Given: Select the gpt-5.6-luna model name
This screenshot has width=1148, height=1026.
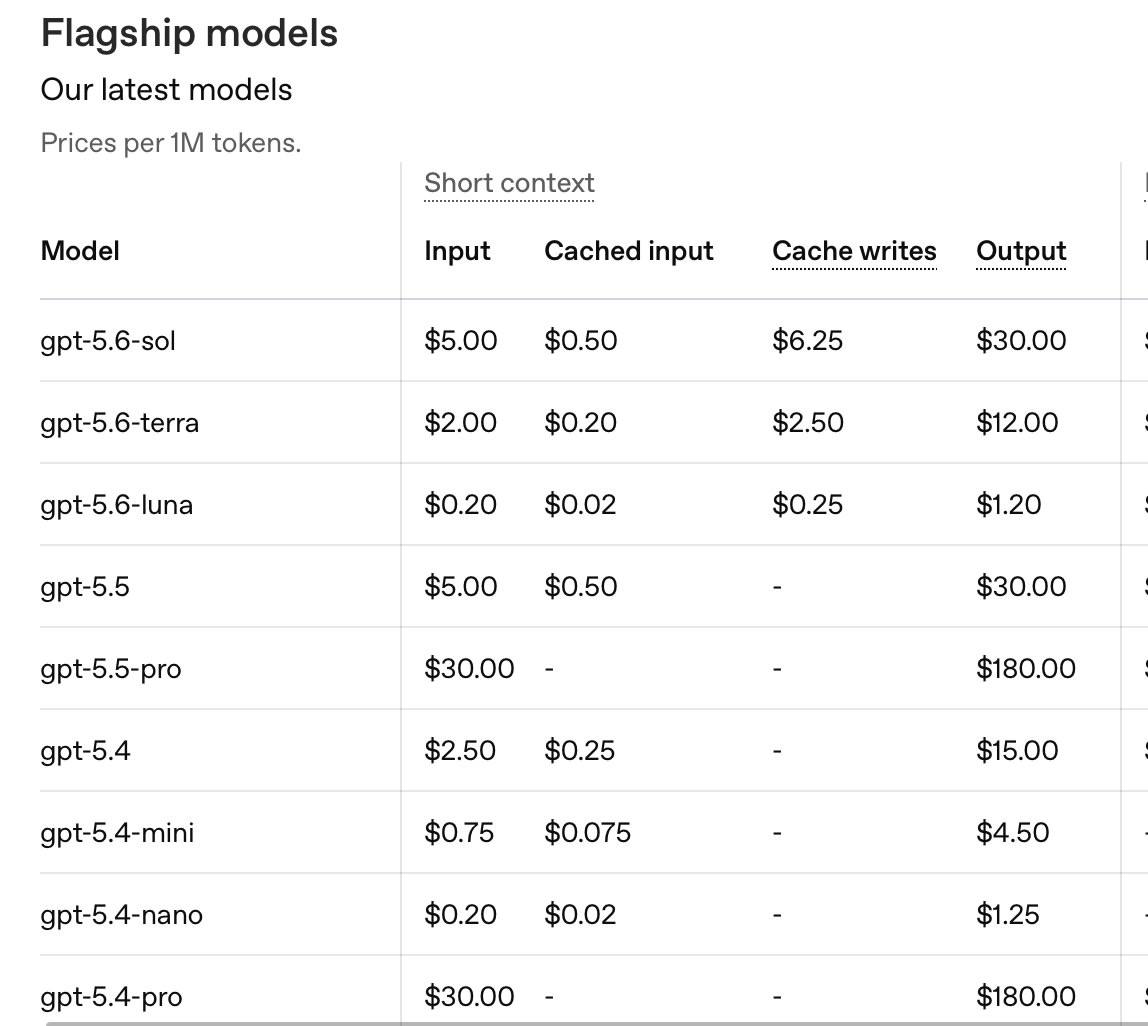Looking at the screenshot, I should [116, 505].
